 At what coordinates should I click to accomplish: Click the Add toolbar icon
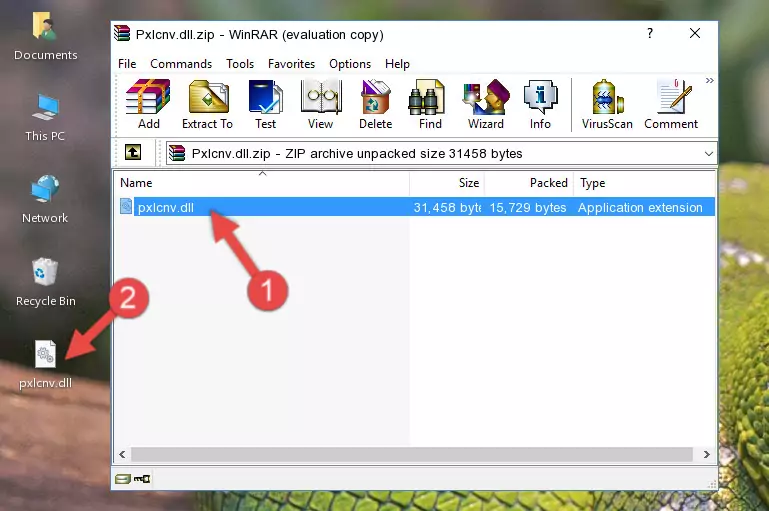pos(148,104)
